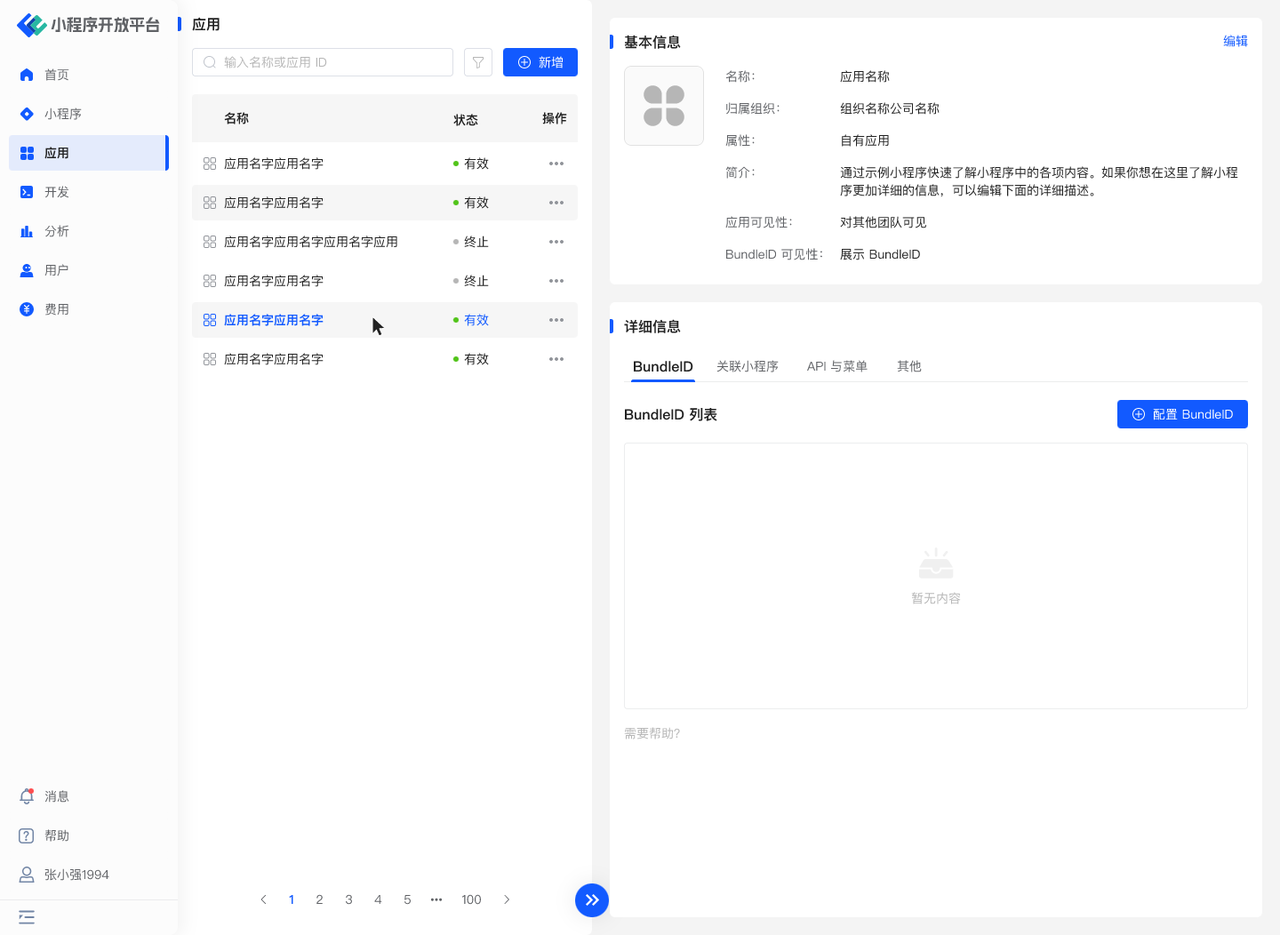Open the 开发 development section

click(x=56, y=192)
